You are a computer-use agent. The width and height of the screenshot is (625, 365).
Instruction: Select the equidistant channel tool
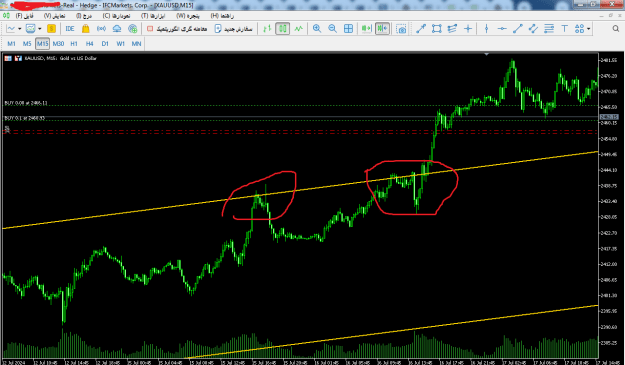[533, 29]
